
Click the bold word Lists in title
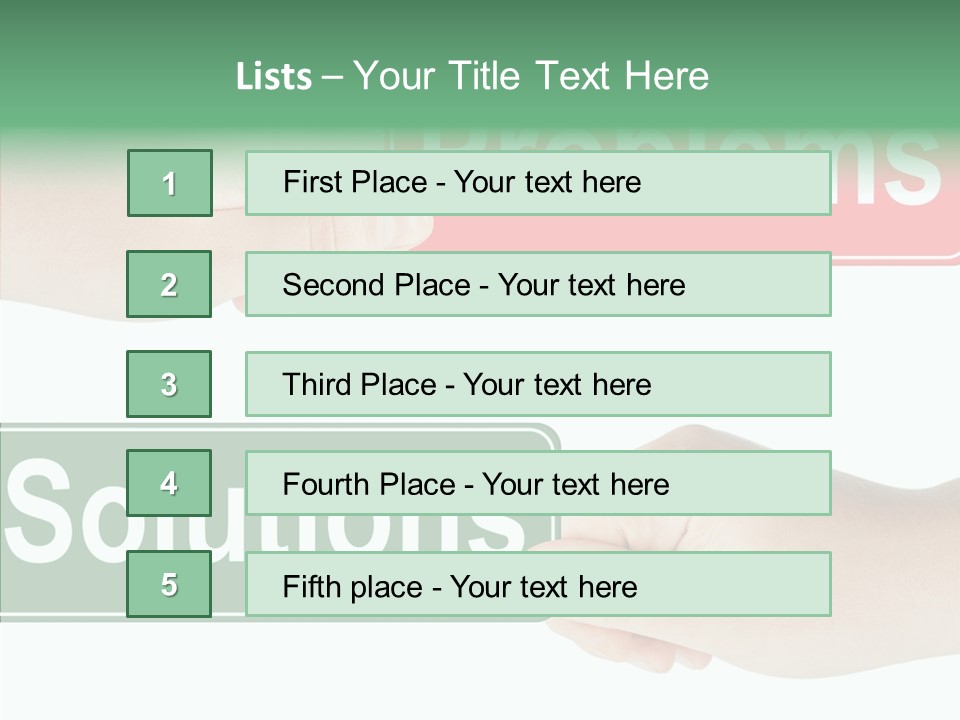coord(274,76)
